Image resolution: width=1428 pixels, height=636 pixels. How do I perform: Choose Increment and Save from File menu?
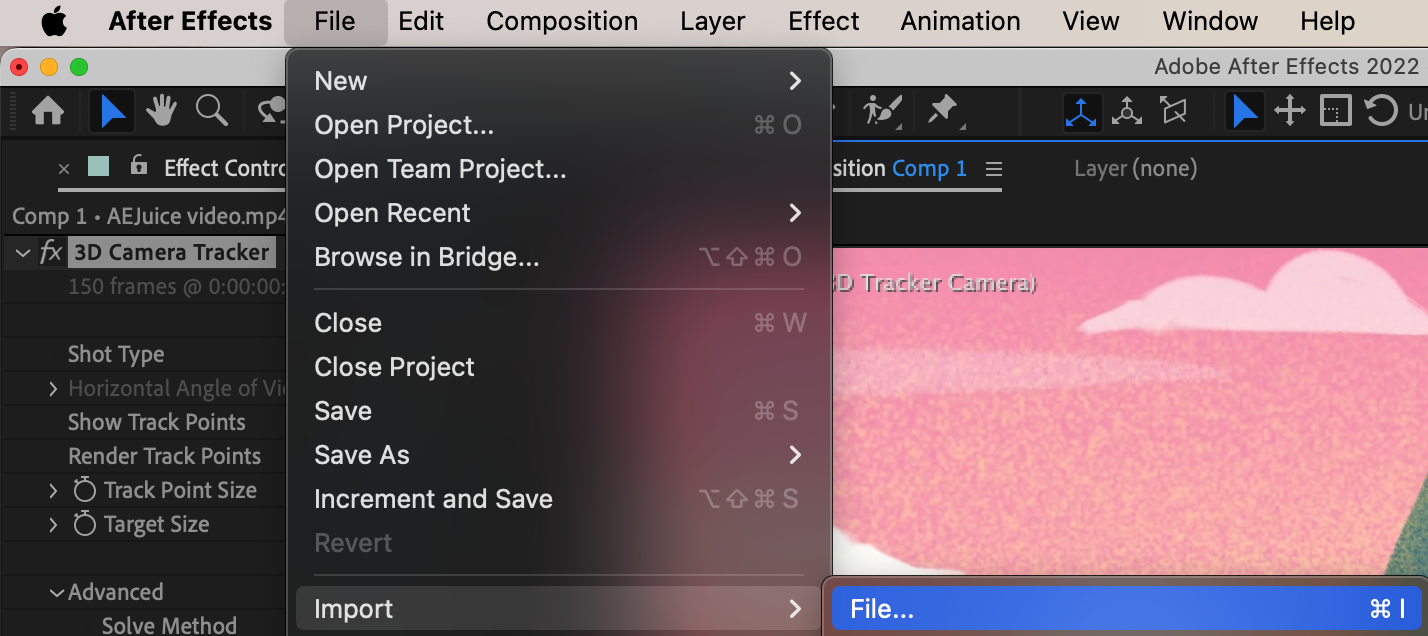click(433, 499)
